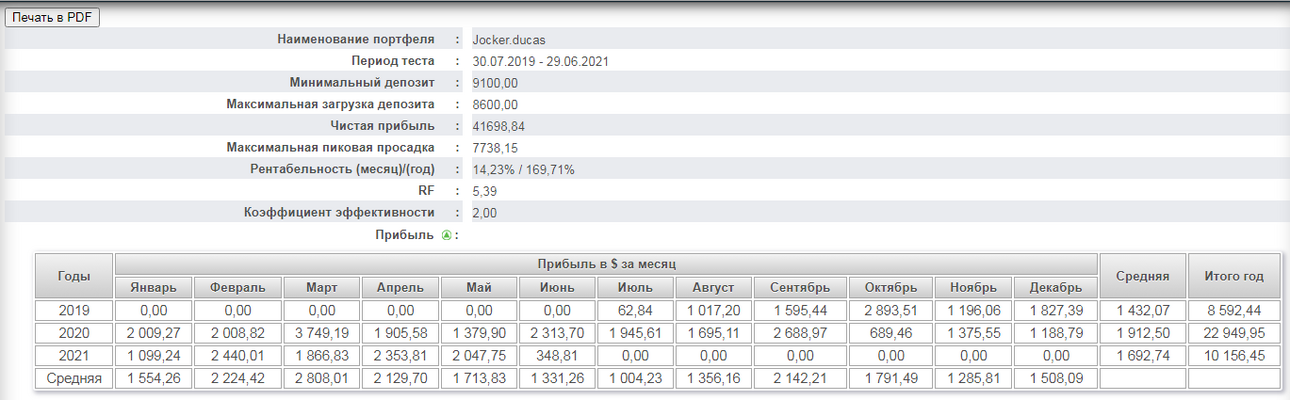Viewport: 1290px width, 400px height.
Task: Click 2021 average cell 1 692,74
Action: pos(1143,355)
